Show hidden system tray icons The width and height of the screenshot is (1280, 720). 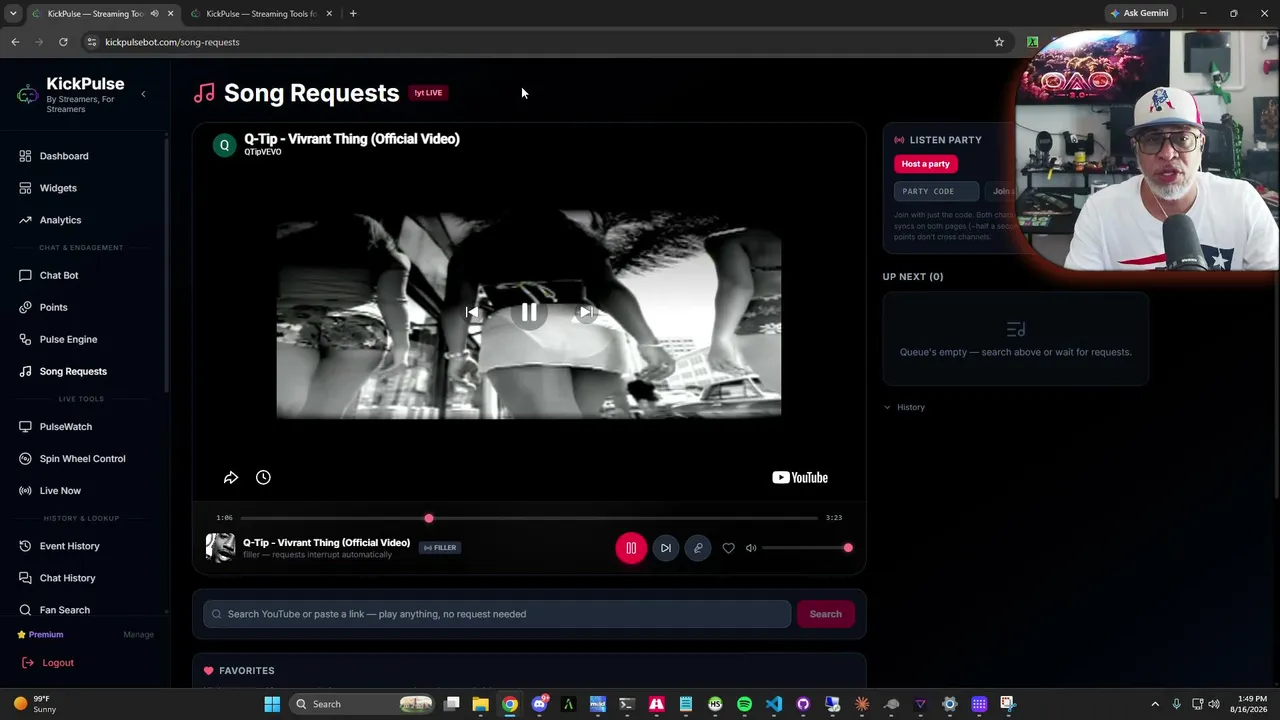(1155, 704)
